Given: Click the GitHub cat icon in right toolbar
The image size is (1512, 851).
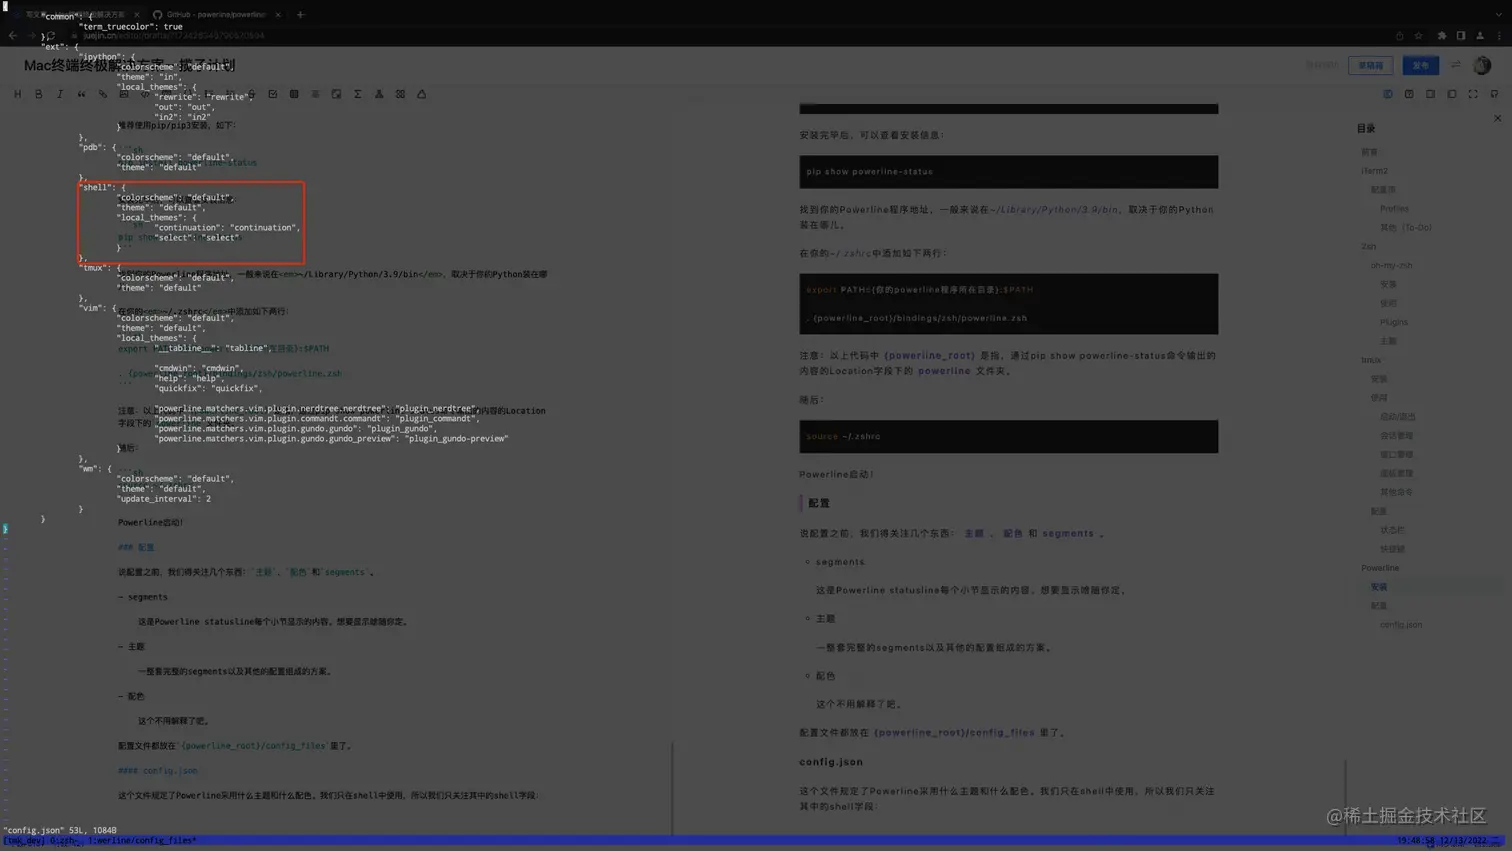Looking at the screenshot, I should point(1494,94).
